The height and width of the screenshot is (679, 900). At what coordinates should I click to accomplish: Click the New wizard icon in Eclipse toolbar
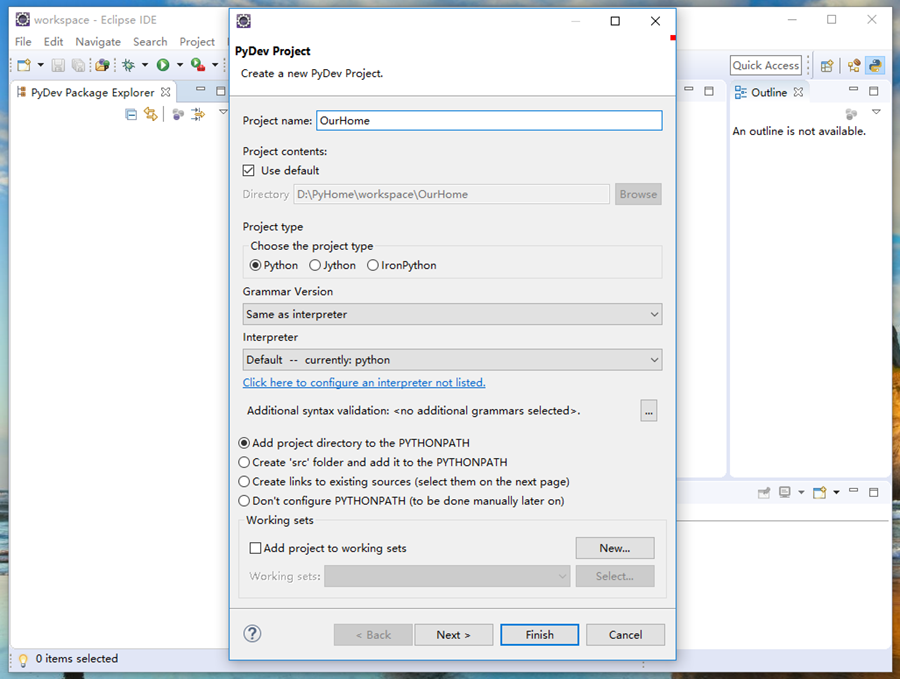tap(24, 65)
